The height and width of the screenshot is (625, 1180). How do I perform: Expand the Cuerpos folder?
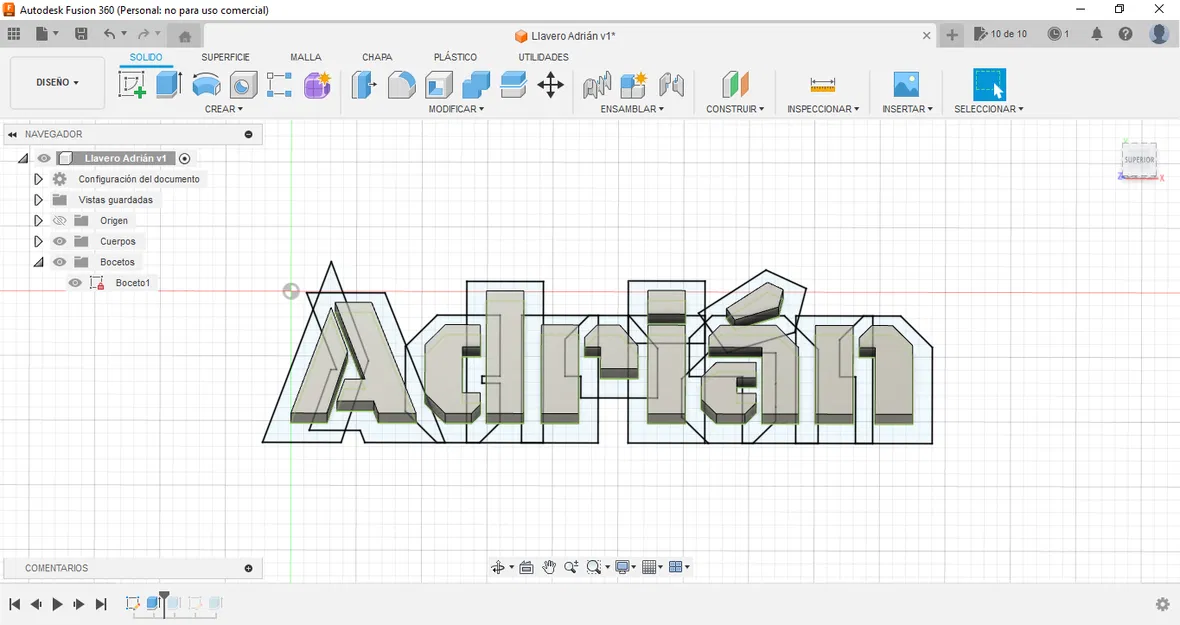point(38,241)
